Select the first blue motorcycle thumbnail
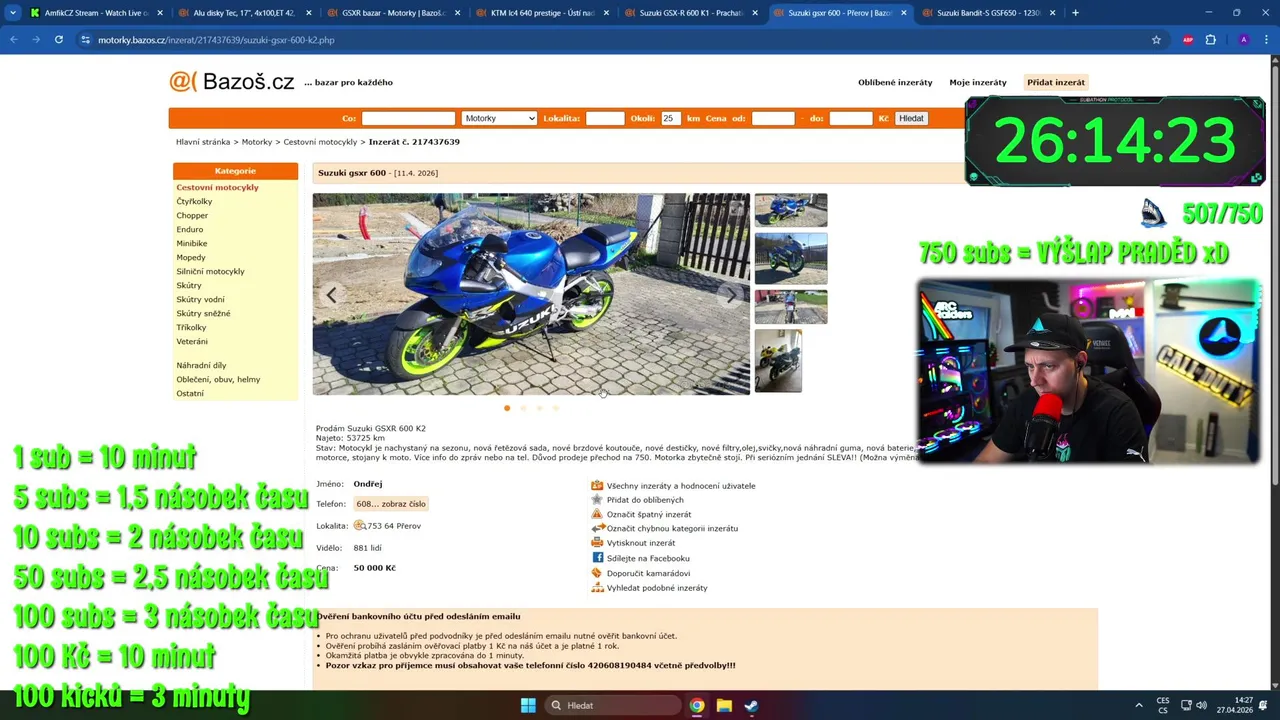The height and width of the screenshot is (720, 1280). coord(791,210)
